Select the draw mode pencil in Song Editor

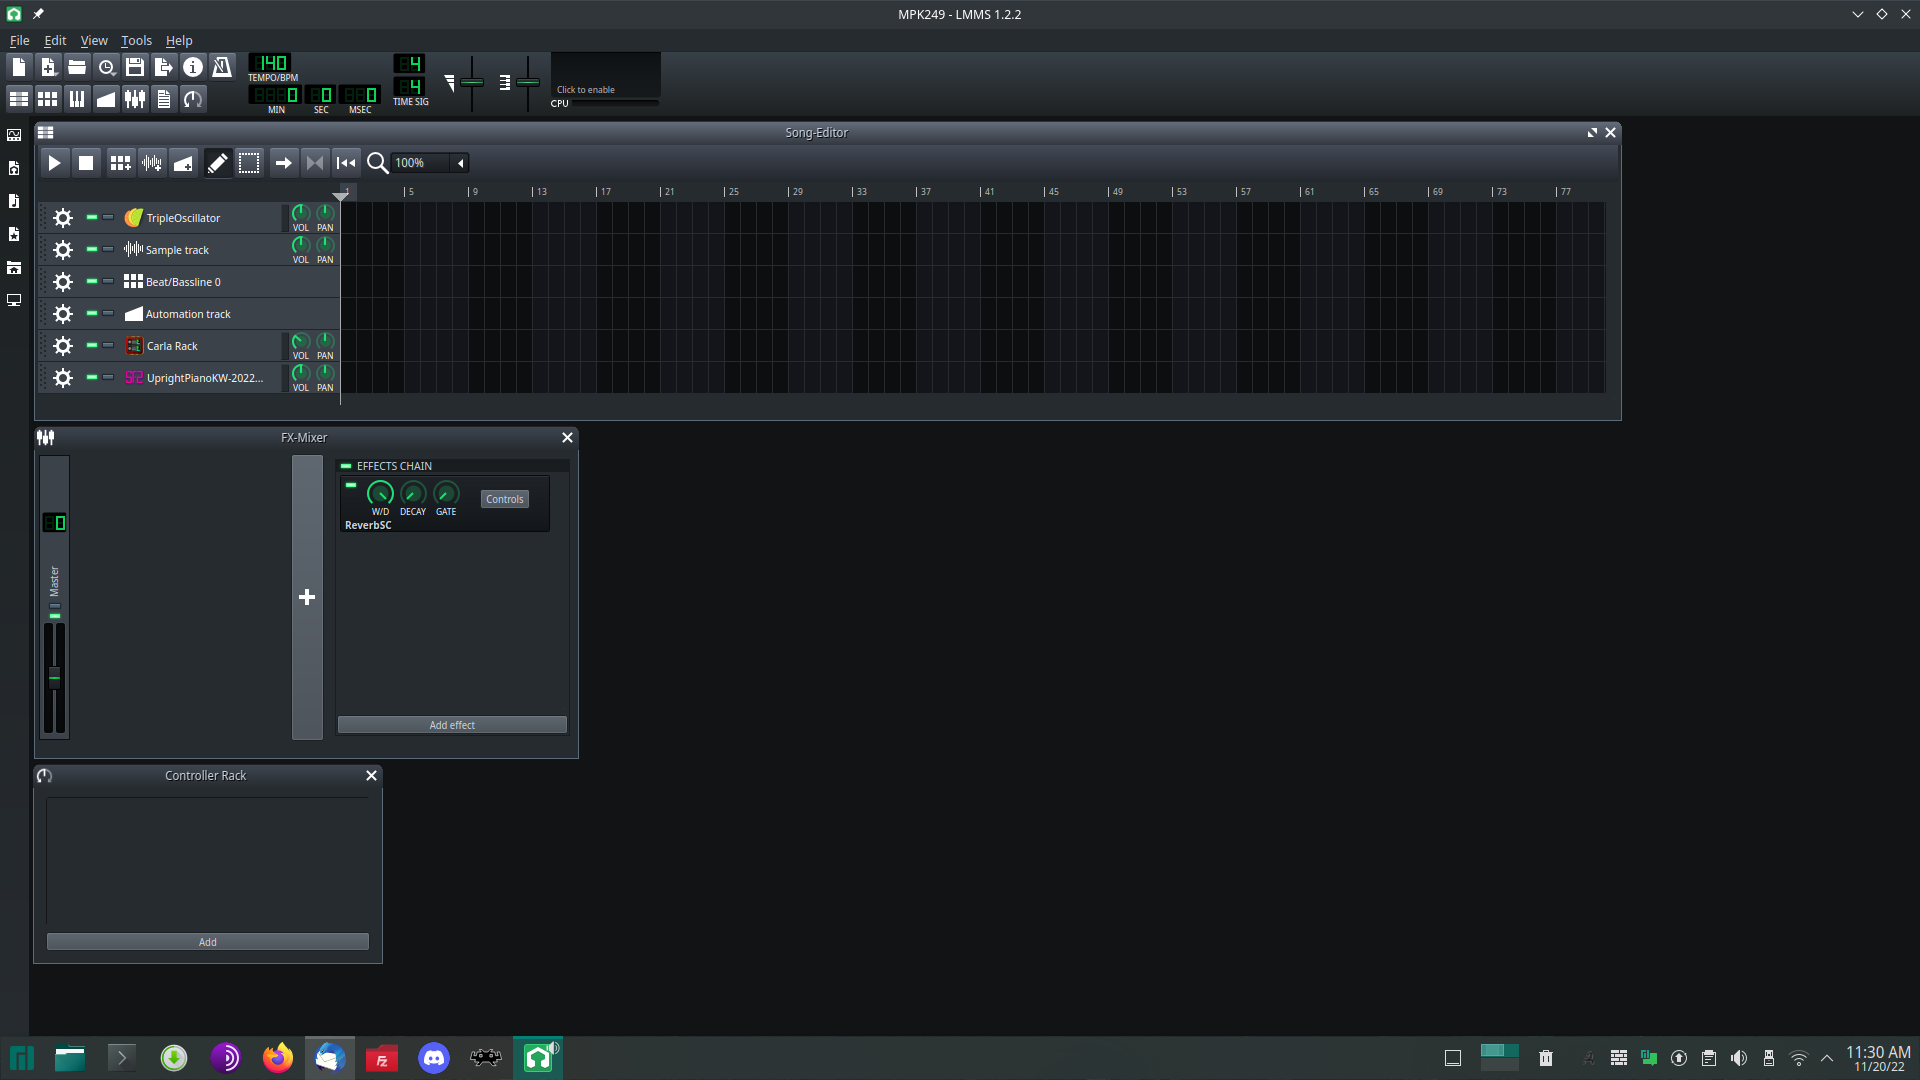[218, 162]
